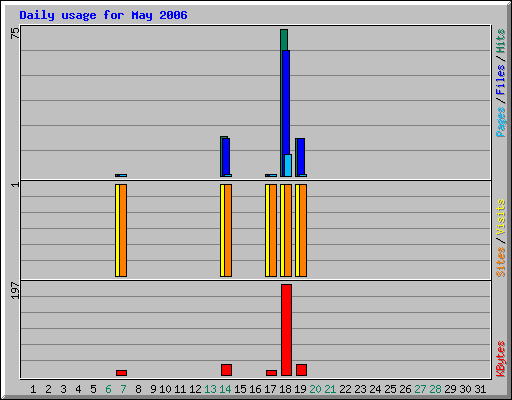Click the "Visits" legend label
The width and height of the screenshot is (512, 400).
501,217
